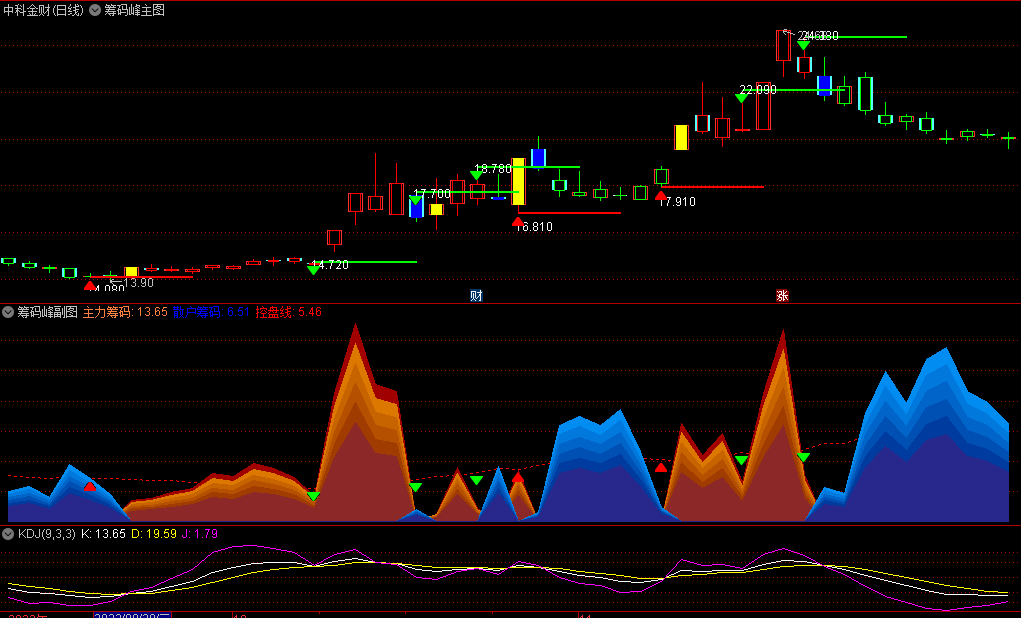Image resolution: width=1021 pixels, height=618 pixels.
Task: Click the 财 info marker icon
Action: point(476,296)
